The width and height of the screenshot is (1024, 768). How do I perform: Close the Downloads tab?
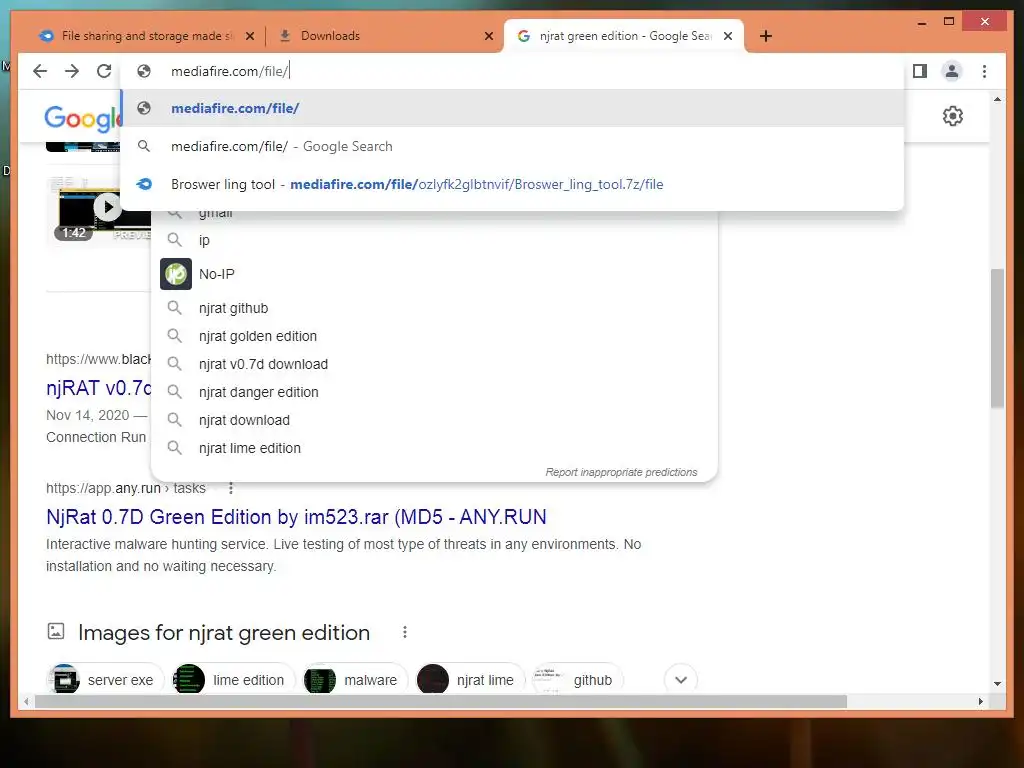click(488, 36)
